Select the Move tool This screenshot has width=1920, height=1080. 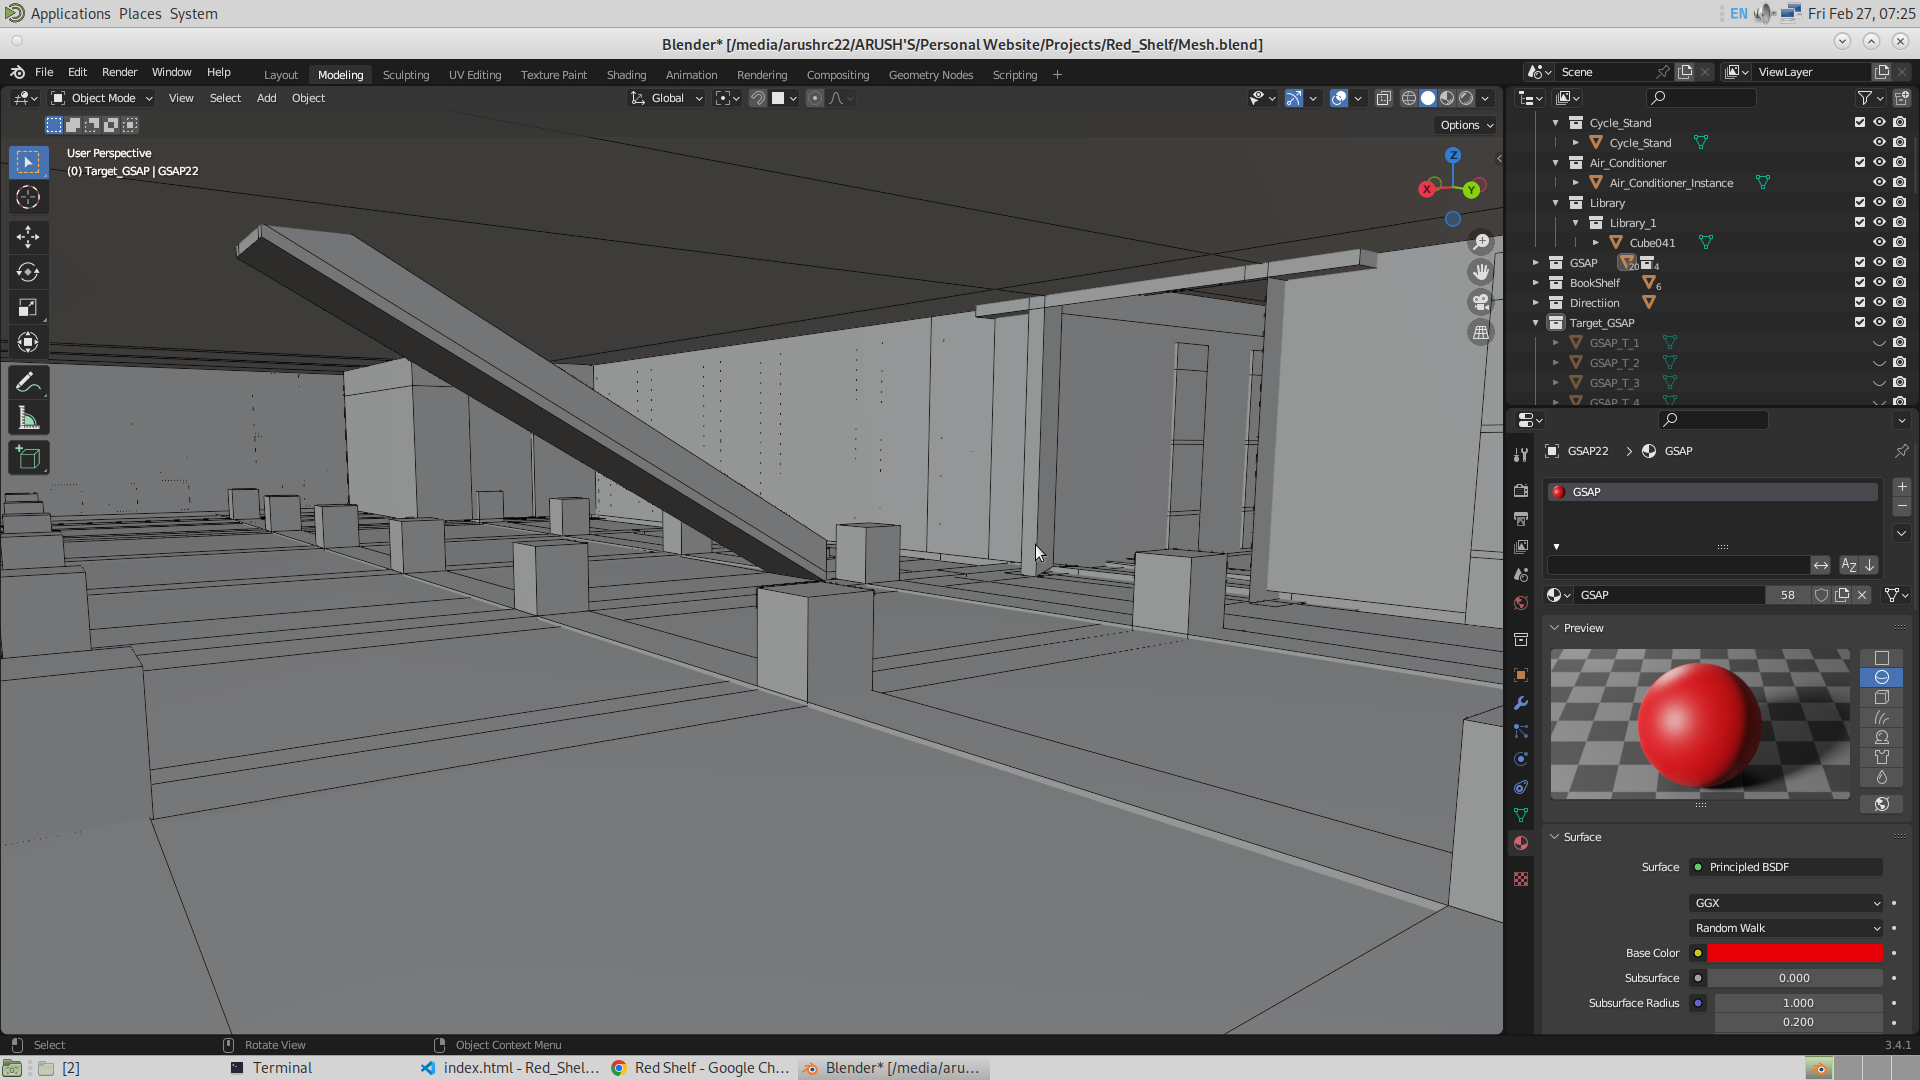click(28, 237)
